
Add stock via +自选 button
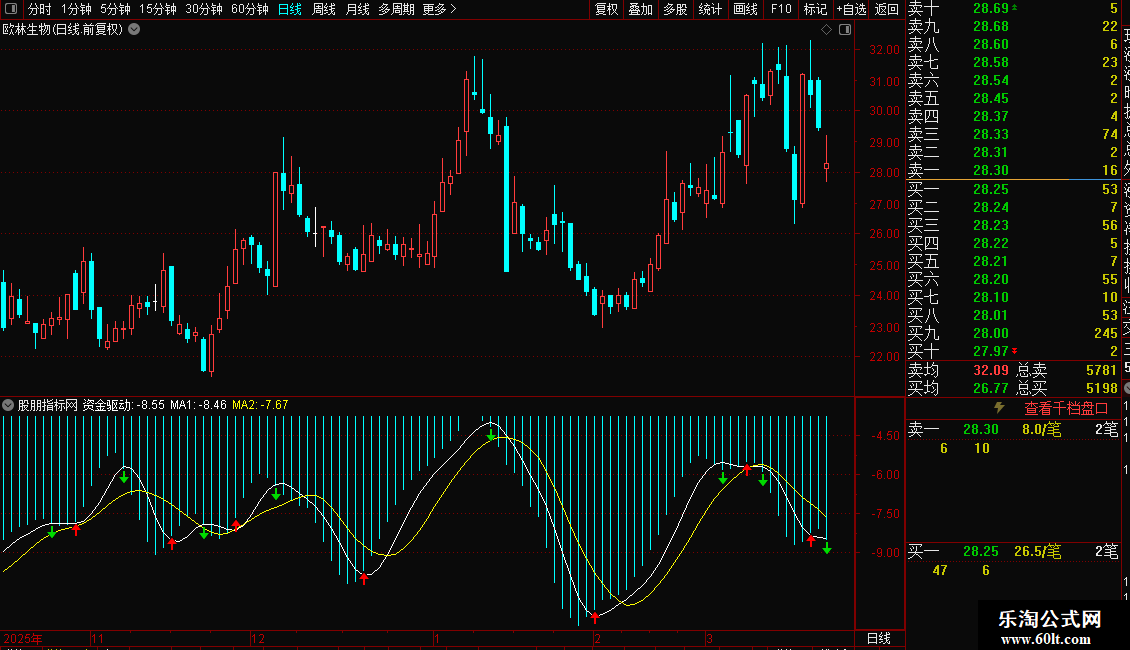tap(851, 9)
